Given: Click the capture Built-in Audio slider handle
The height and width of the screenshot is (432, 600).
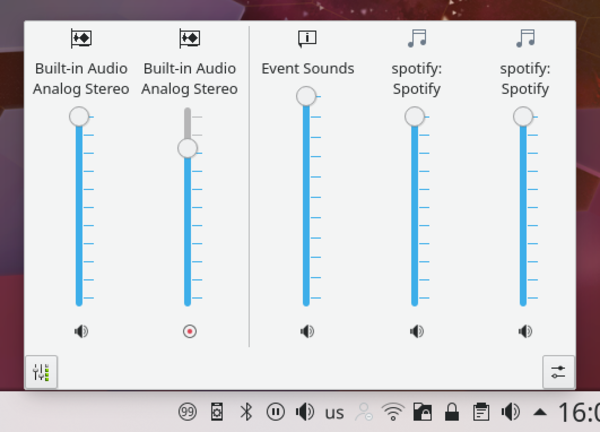Looking at the screenshot, I should click(187, 148).
